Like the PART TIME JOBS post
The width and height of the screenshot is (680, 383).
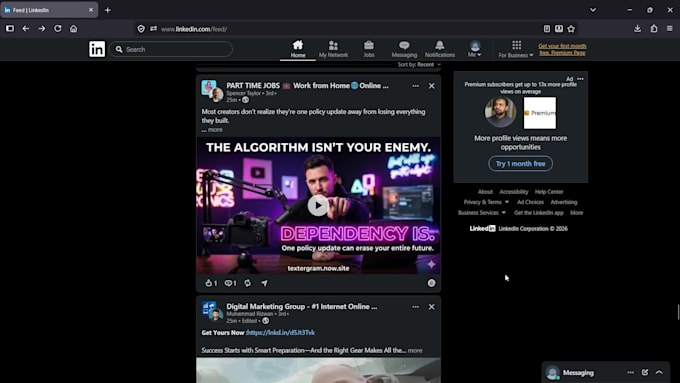(x=211, y=283)
